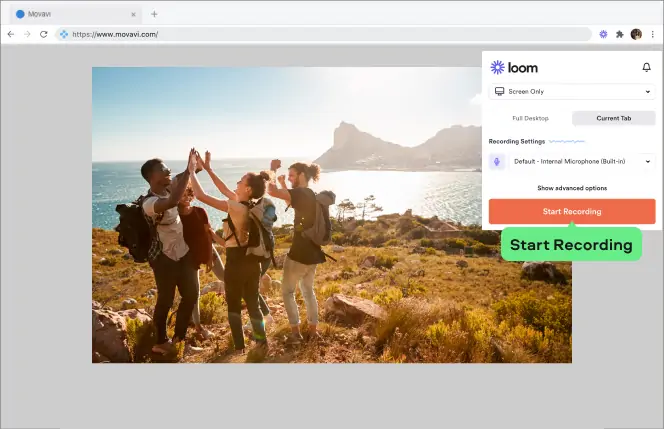
Task: Open a new tab with plus button
Action: pyautogui.click(x=154, y=14)
